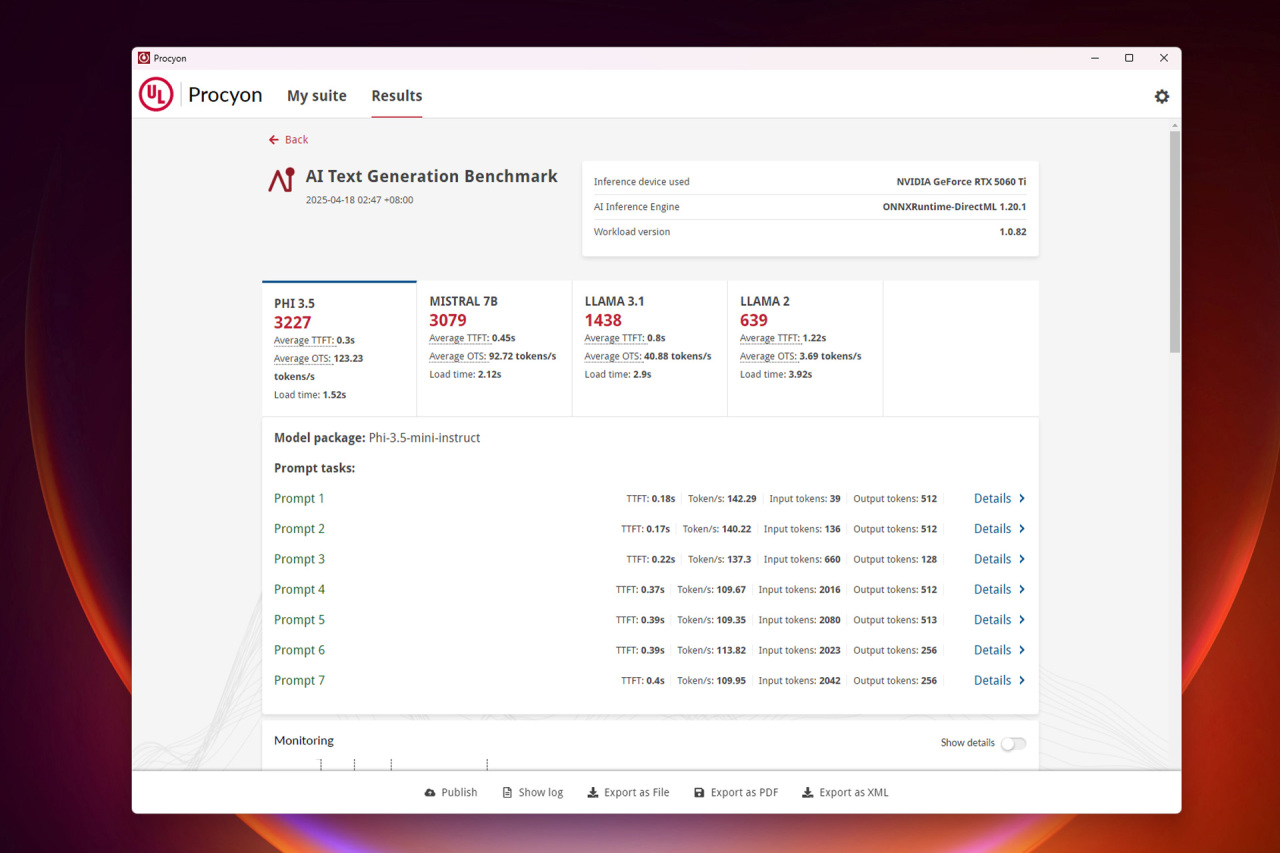Expand Prompt 7 details chevron
This screenshot has width=1280, height=853.
(x=1022, y=681)
